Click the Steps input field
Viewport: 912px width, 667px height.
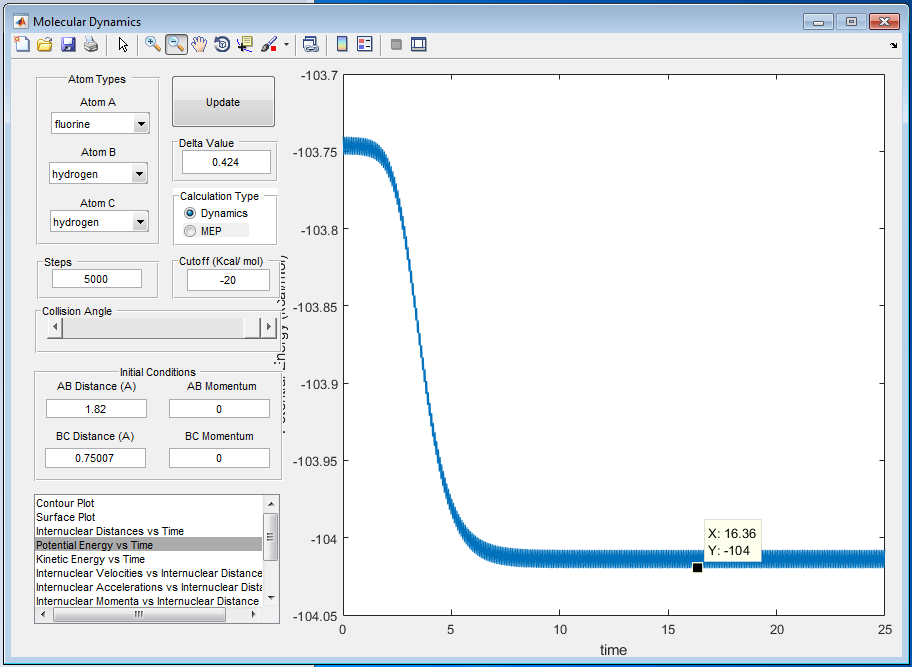pyautogui.click(x=97, y=279)
